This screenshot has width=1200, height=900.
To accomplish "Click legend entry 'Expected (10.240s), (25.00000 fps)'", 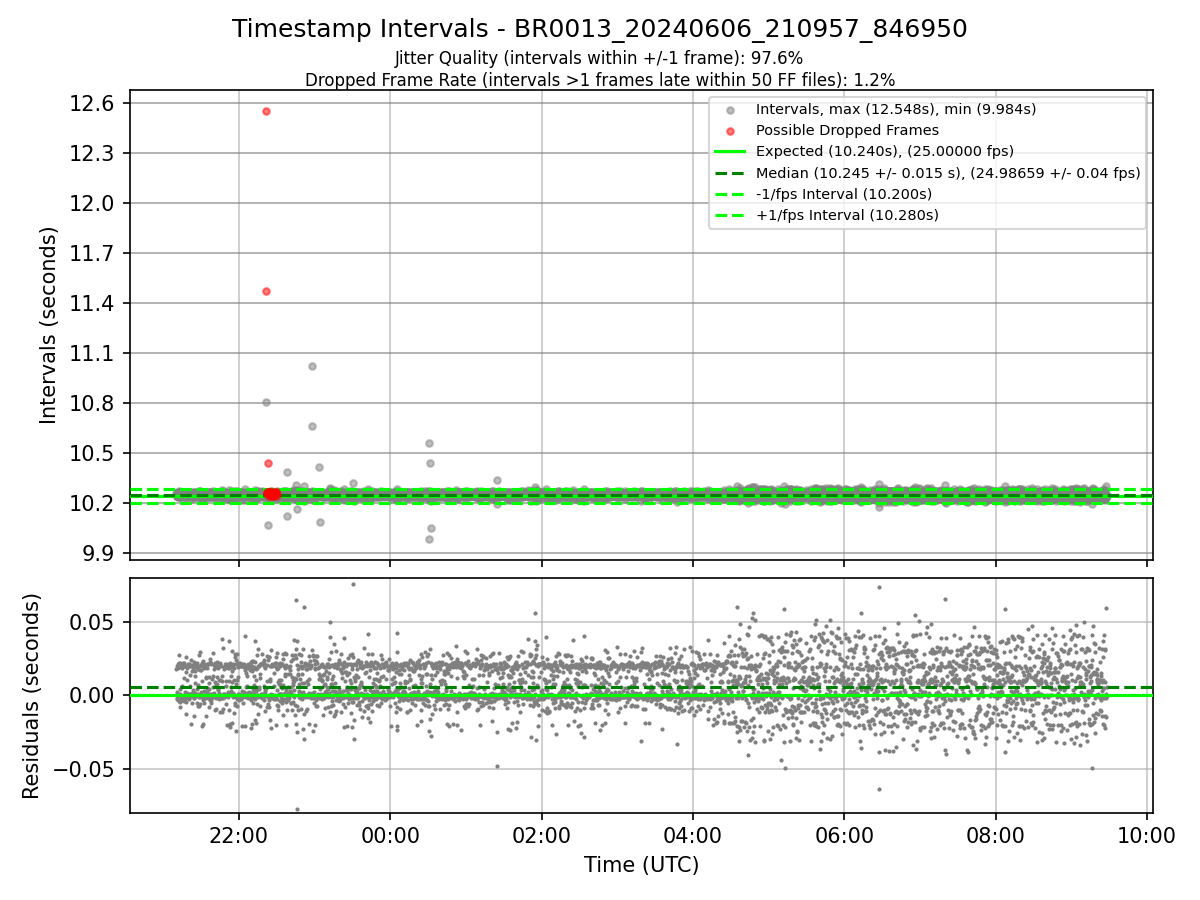I will pyautogui.click(x=885, y=151).
